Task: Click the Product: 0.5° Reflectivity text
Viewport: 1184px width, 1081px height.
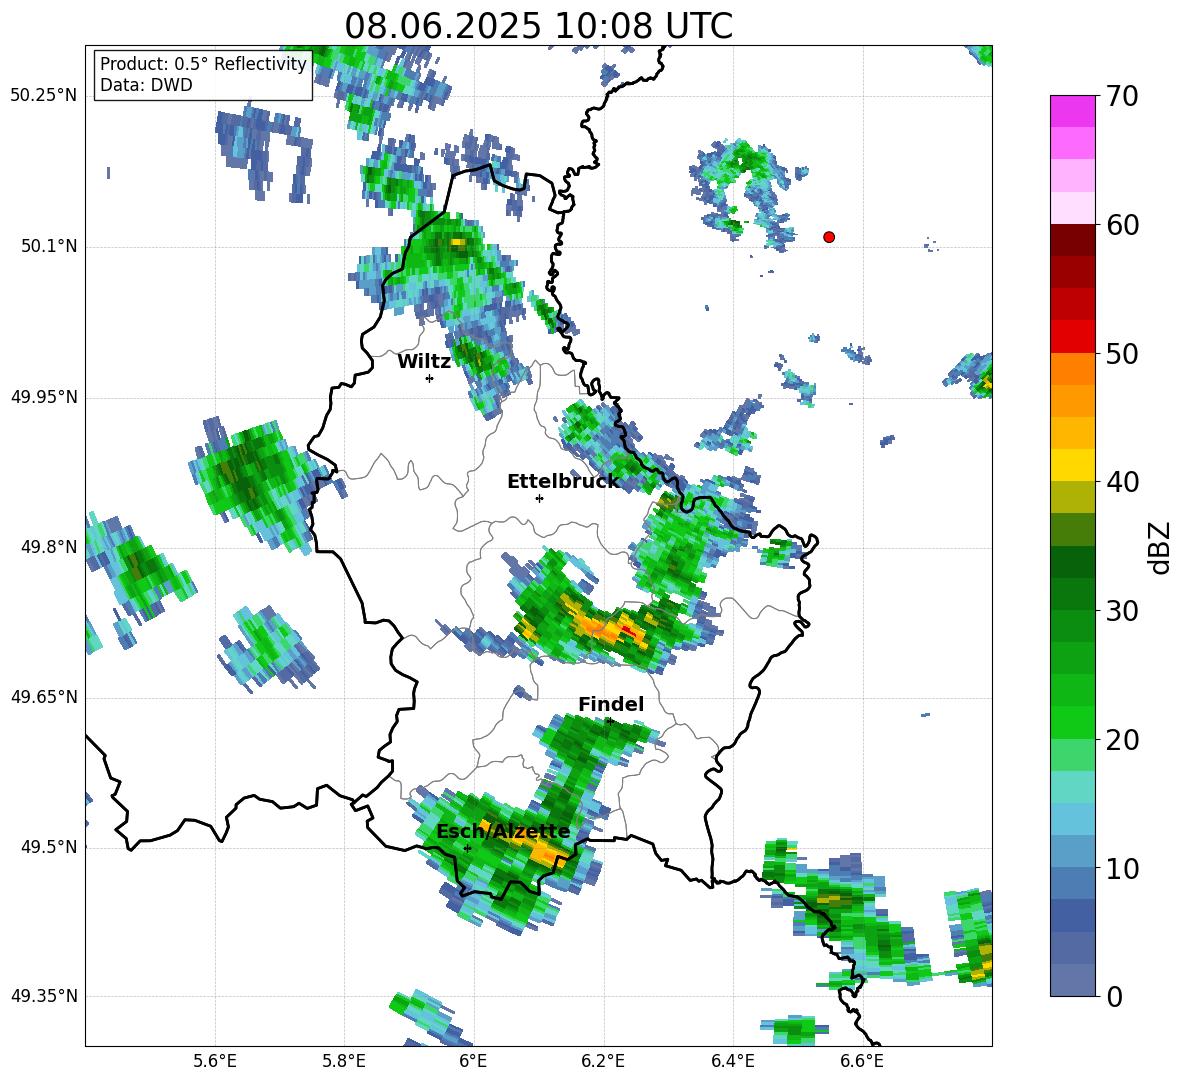Action: 203,64
